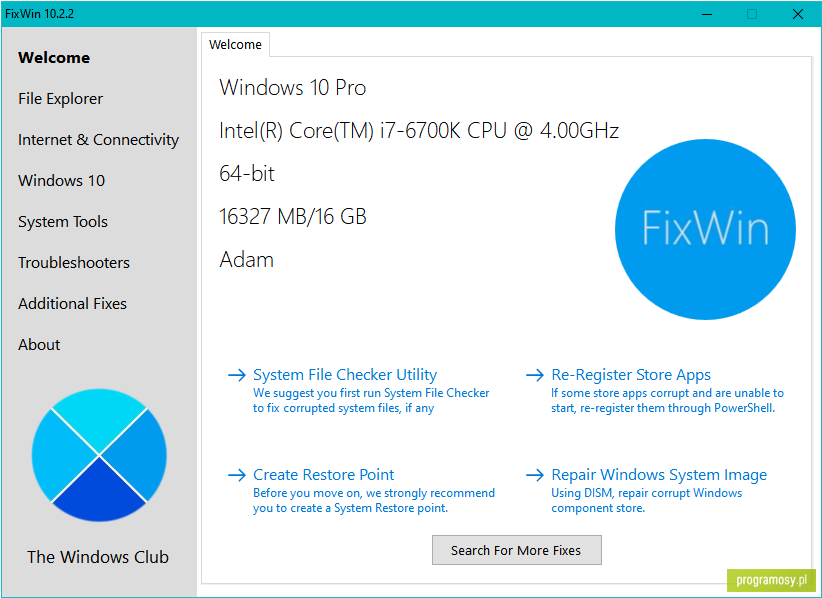Click the arrow icon beside System File Checker
Image resolution: width=822 pixels, height=598 pixels.
[x=237, y=375]
